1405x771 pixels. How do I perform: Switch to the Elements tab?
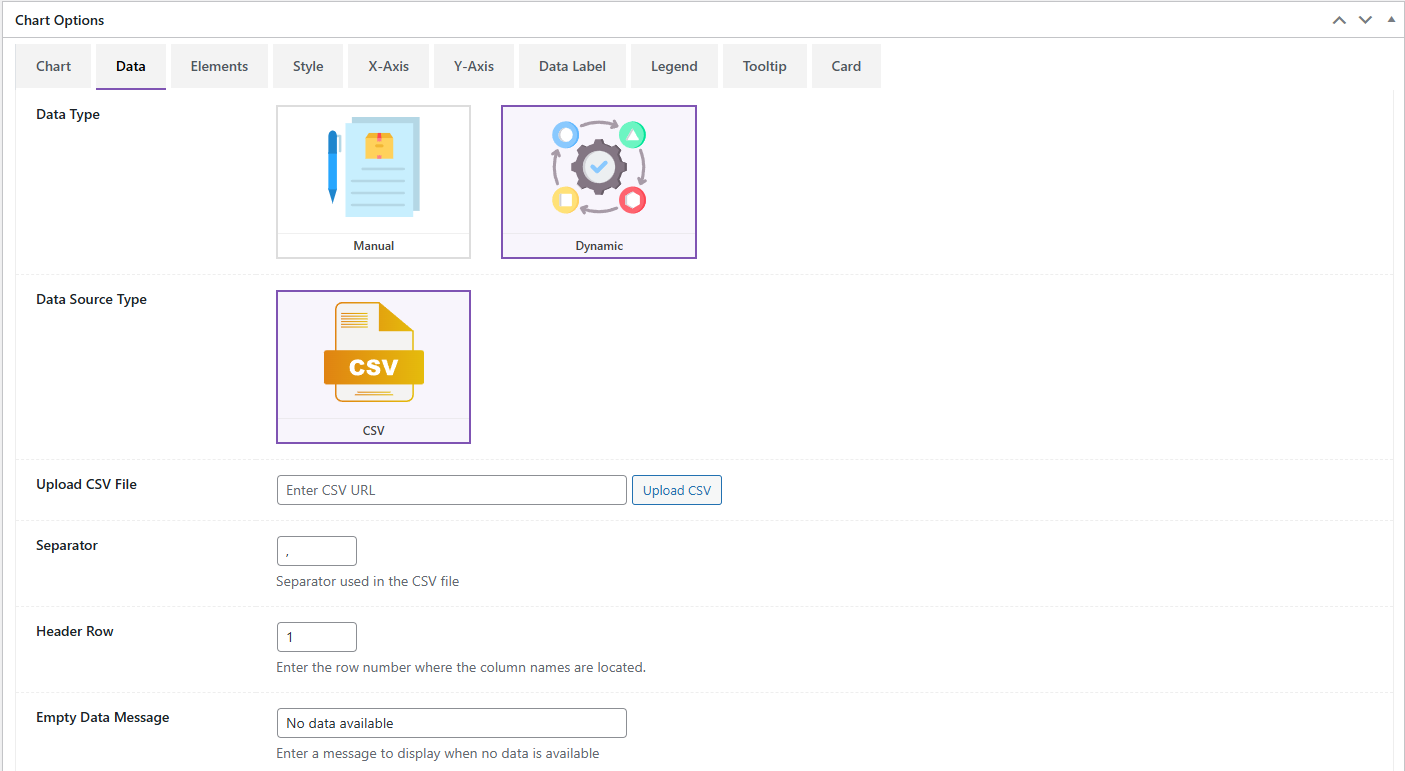tap(219, 66)
